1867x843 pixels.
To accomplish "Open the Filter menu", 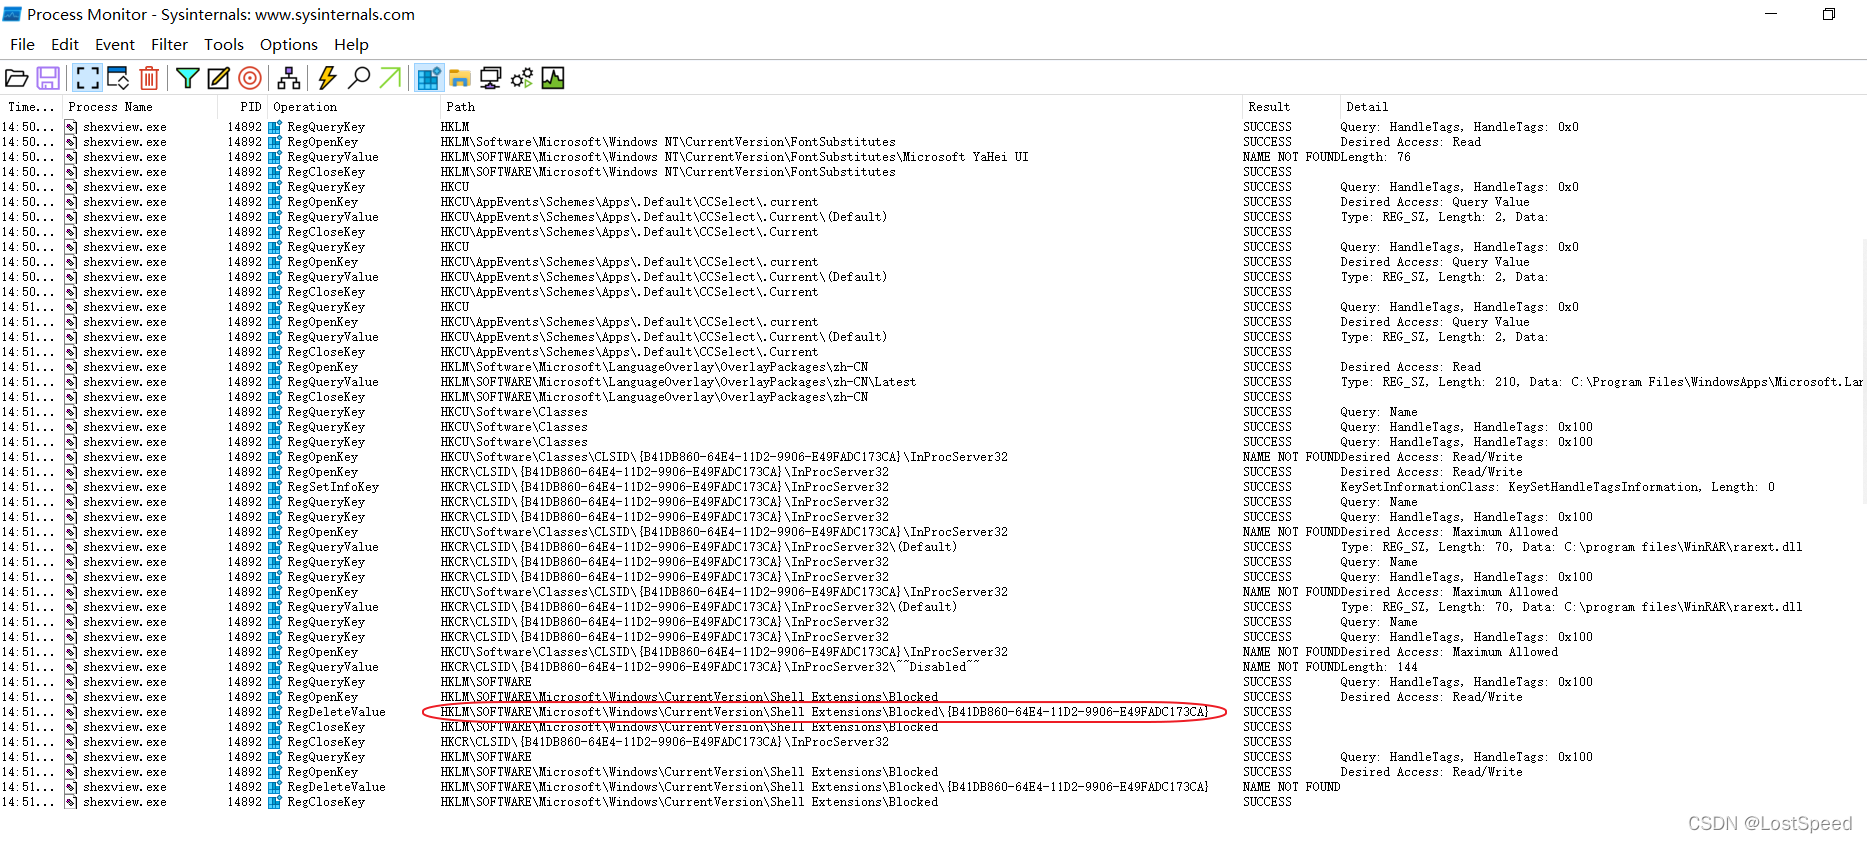I will [169, 44].
